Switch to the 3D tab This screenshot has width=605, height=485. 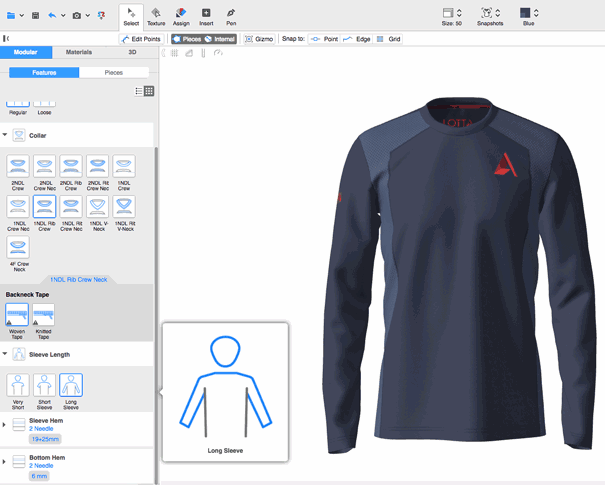132,52
